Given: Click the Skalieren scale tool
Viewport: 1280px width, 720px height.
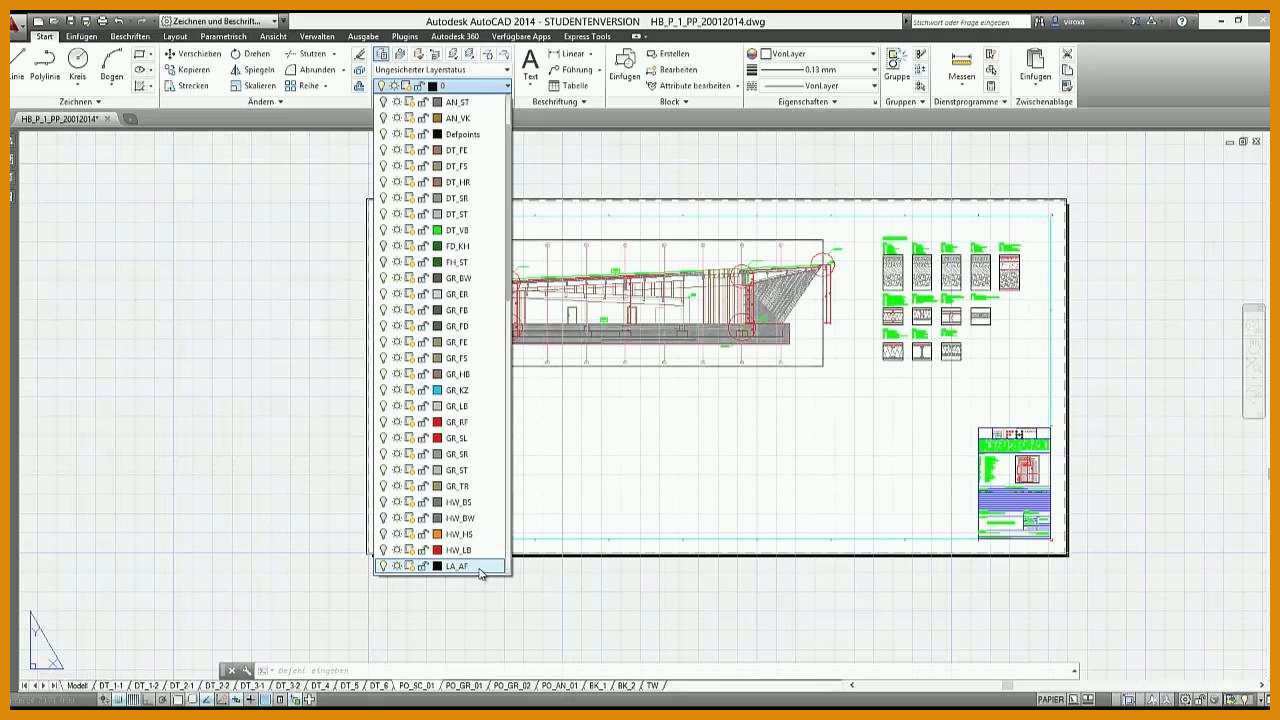Looking at the screenshot, I should coord(253,86).
